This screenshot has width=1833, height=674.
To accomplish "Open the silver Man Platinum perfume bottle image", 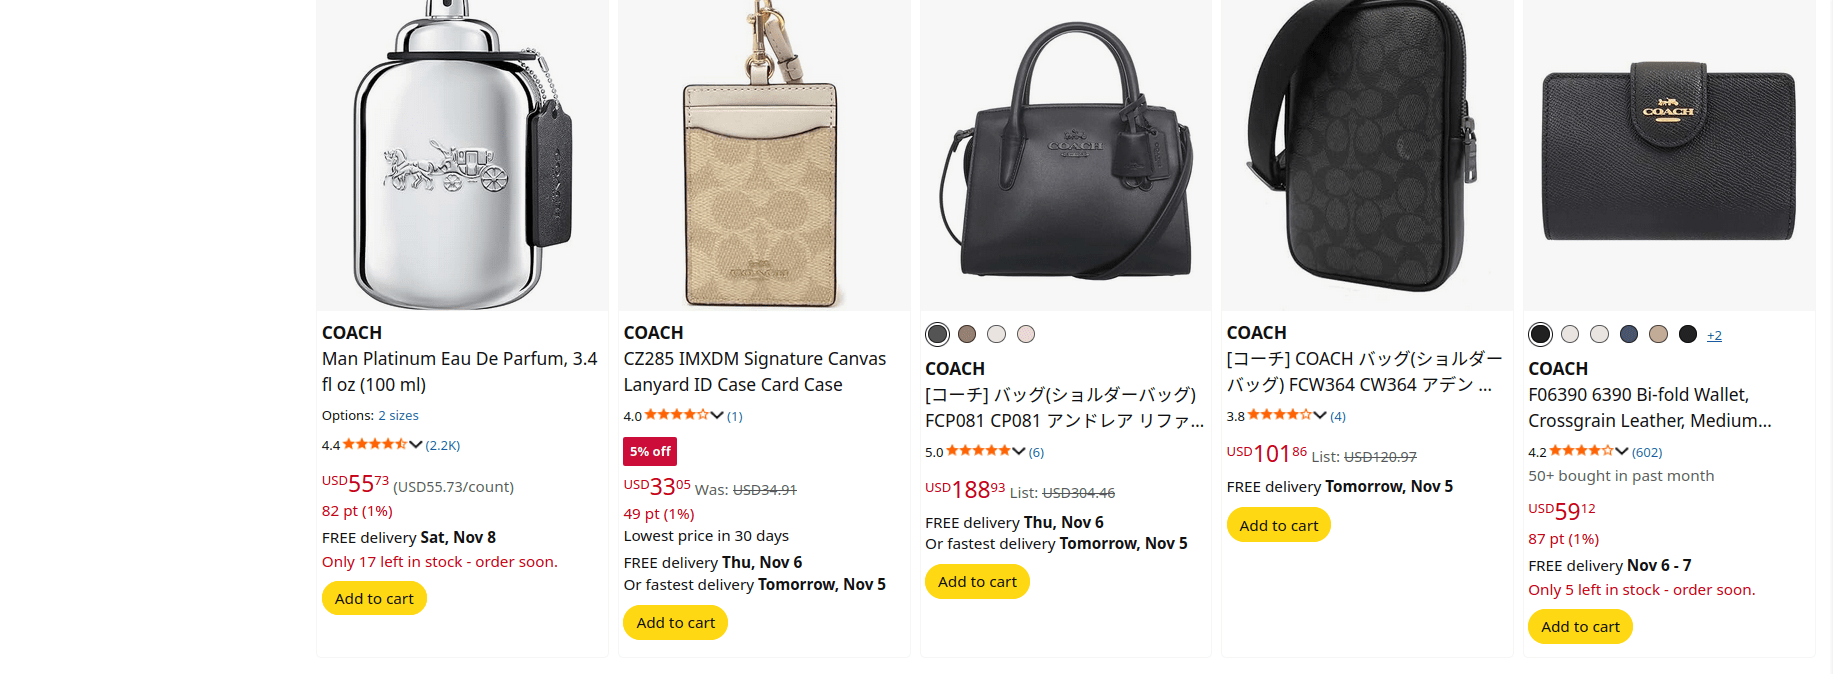I will [x=462, y=155].
